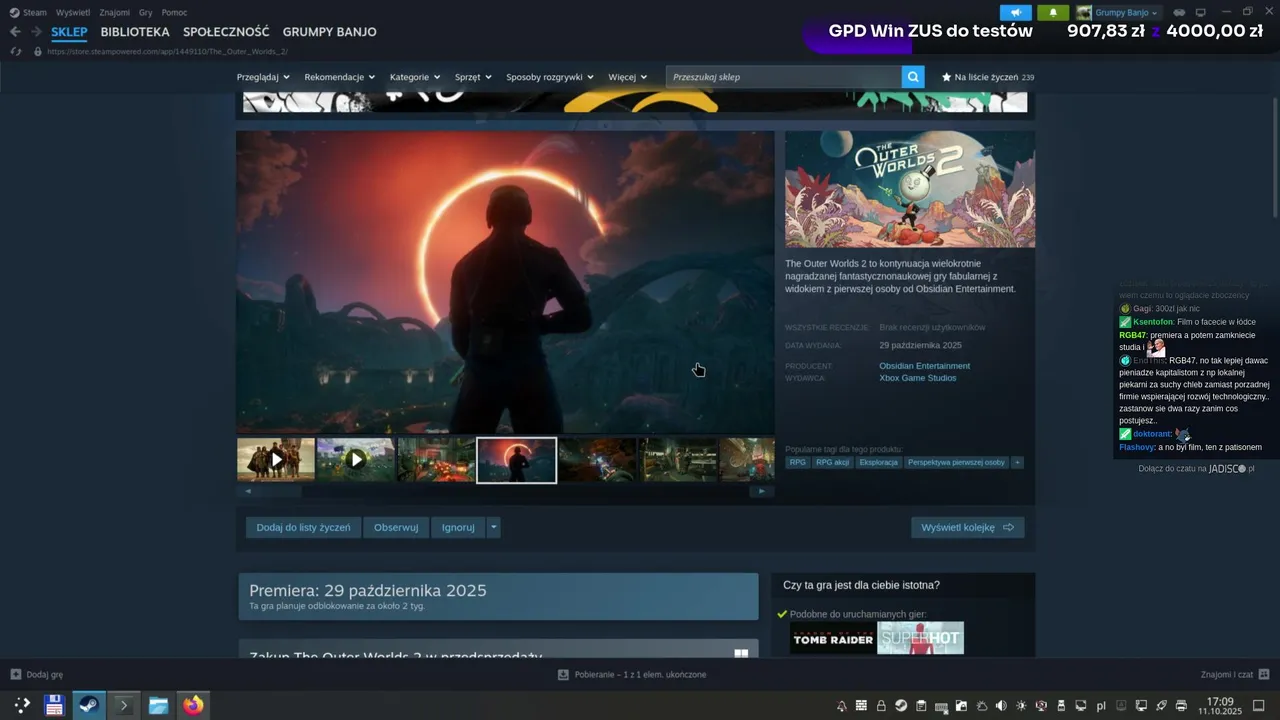Click the RPG akcji tag
Image resolution: width=1280 pixels, height=720 pixels.
tap(832, 463)
